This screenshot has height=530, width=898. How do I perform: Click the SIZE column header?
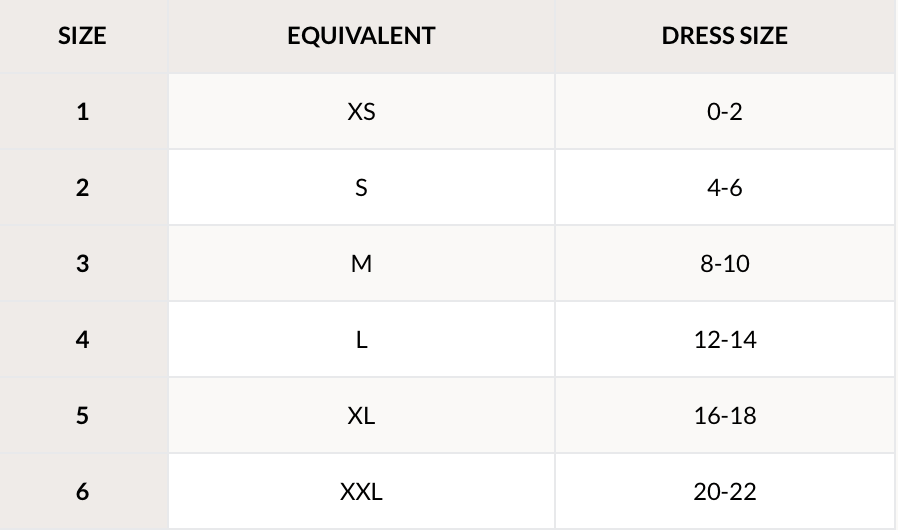(82, 36)
